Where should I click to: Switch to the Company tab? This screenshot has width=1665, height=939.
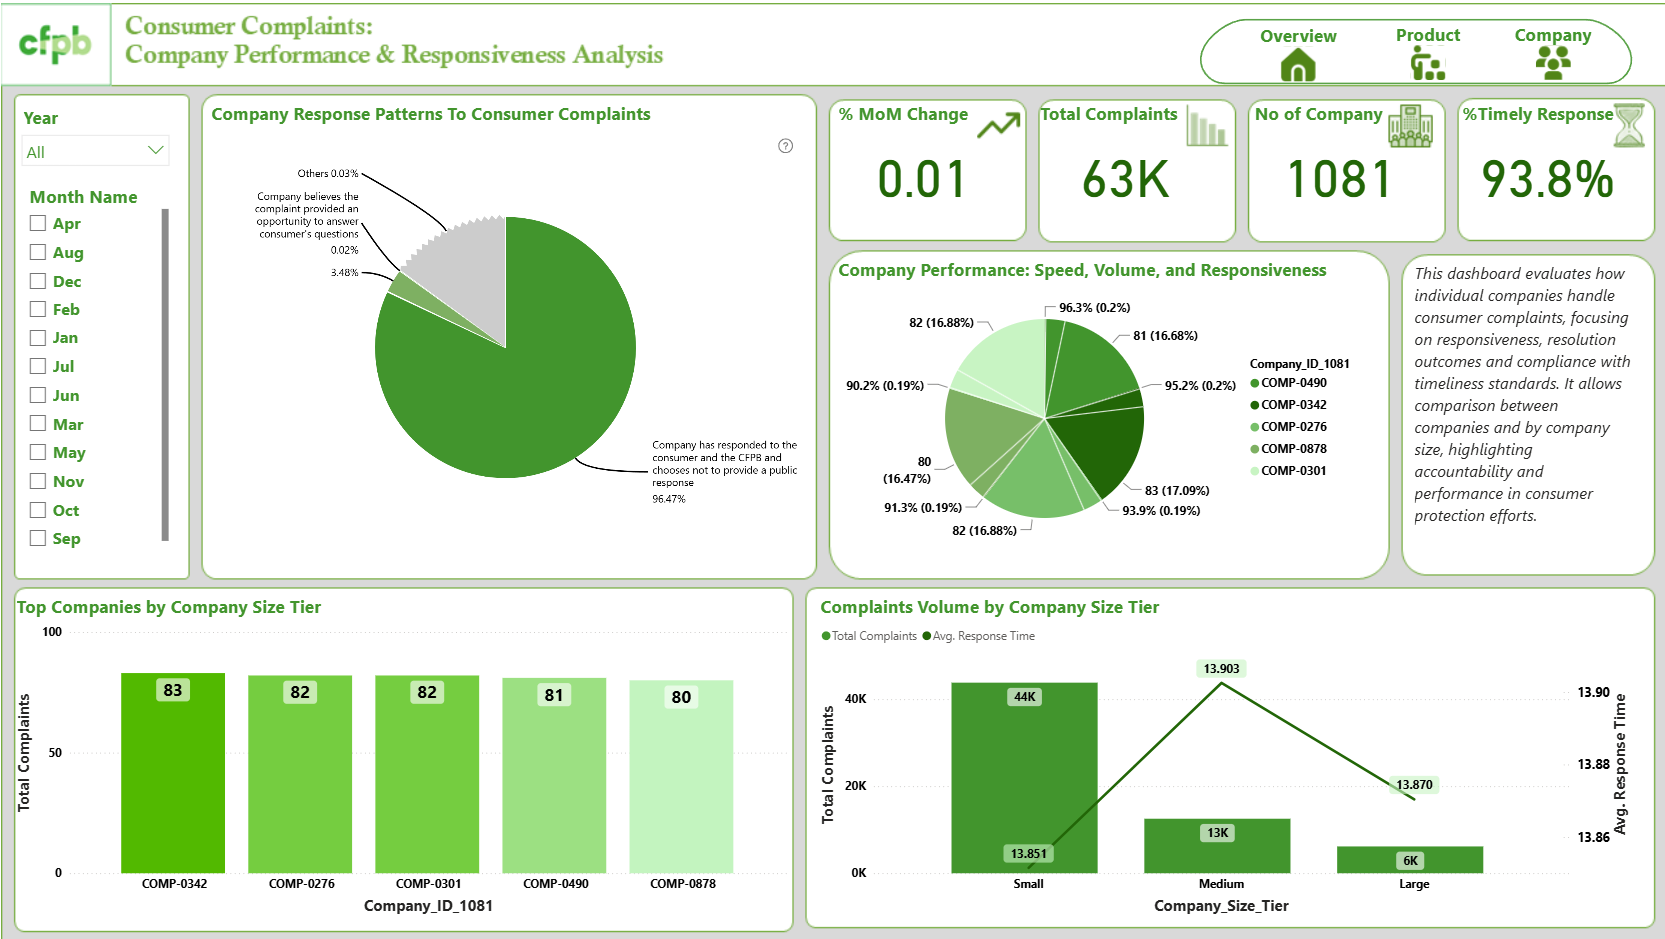1553,35
